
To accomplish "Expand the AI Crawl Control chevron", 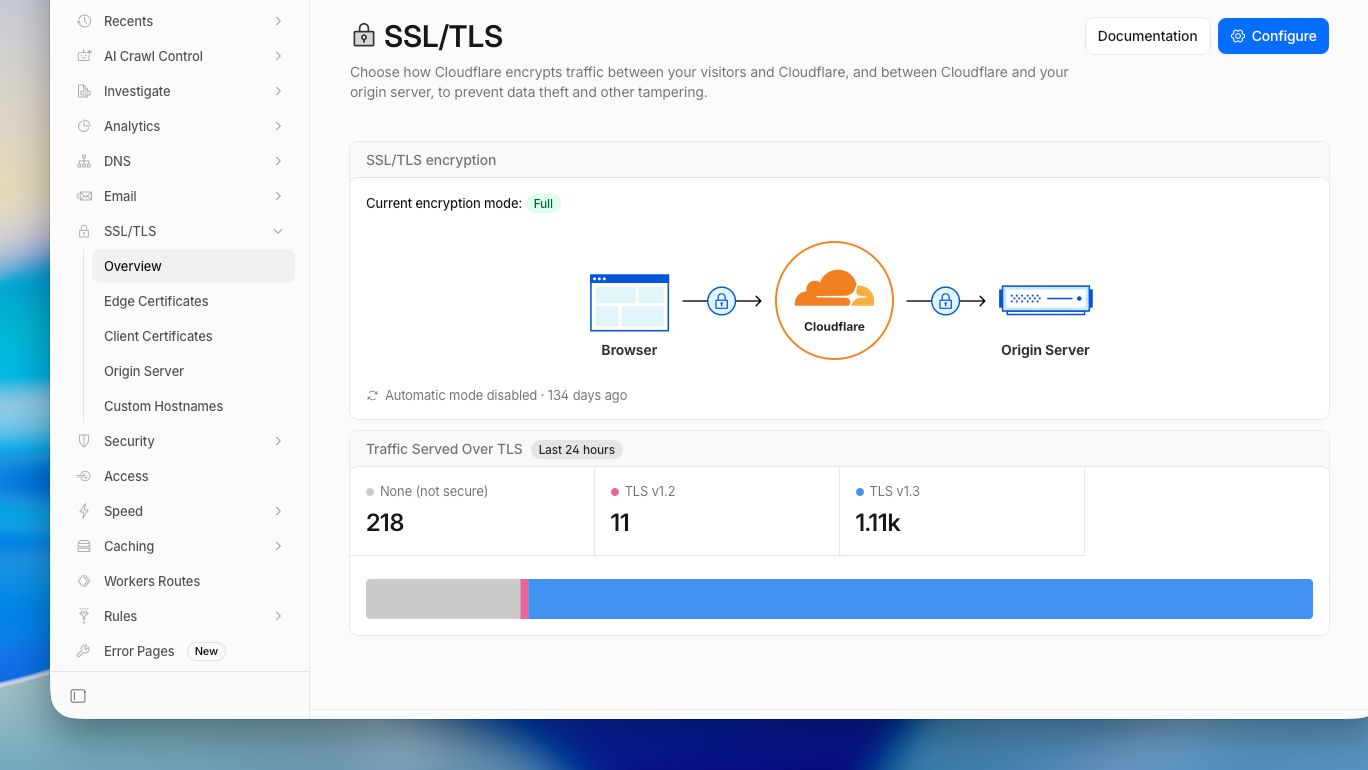I will [278, 56].
